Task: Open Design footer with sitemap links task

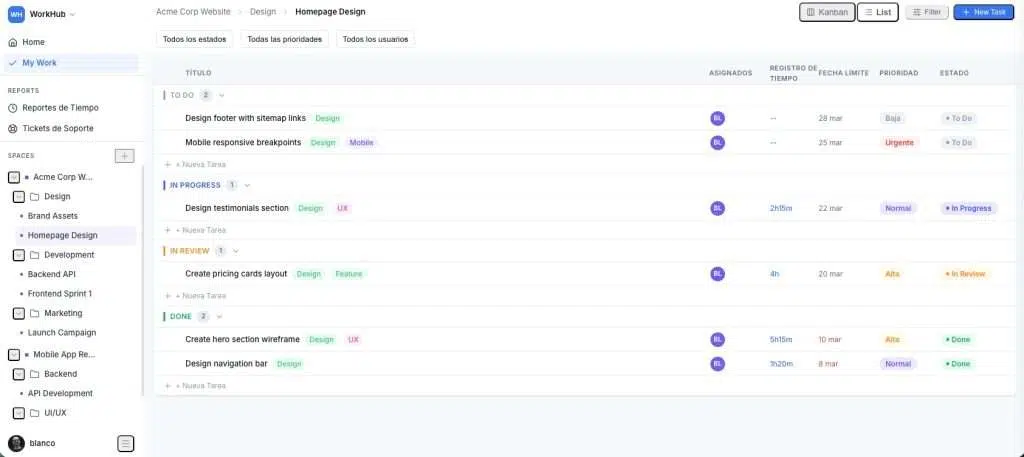Action: [x=246, y=118]
